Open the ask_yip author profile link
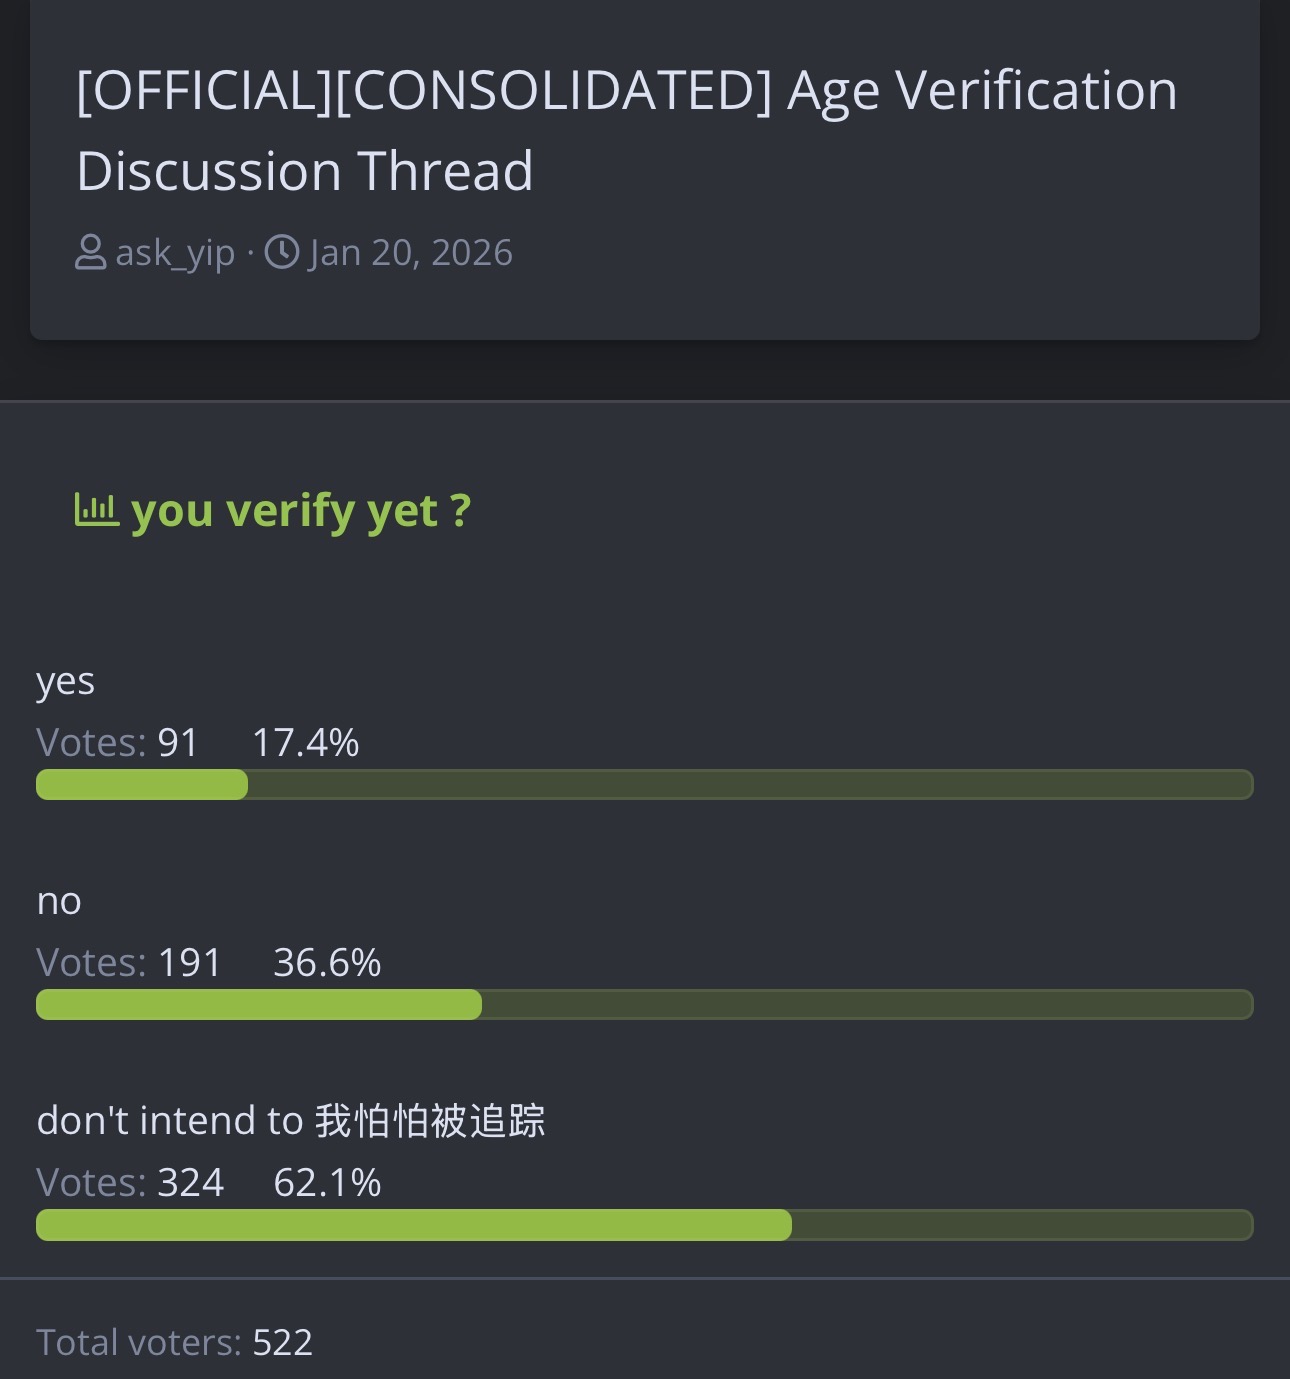 click(175, 253)
